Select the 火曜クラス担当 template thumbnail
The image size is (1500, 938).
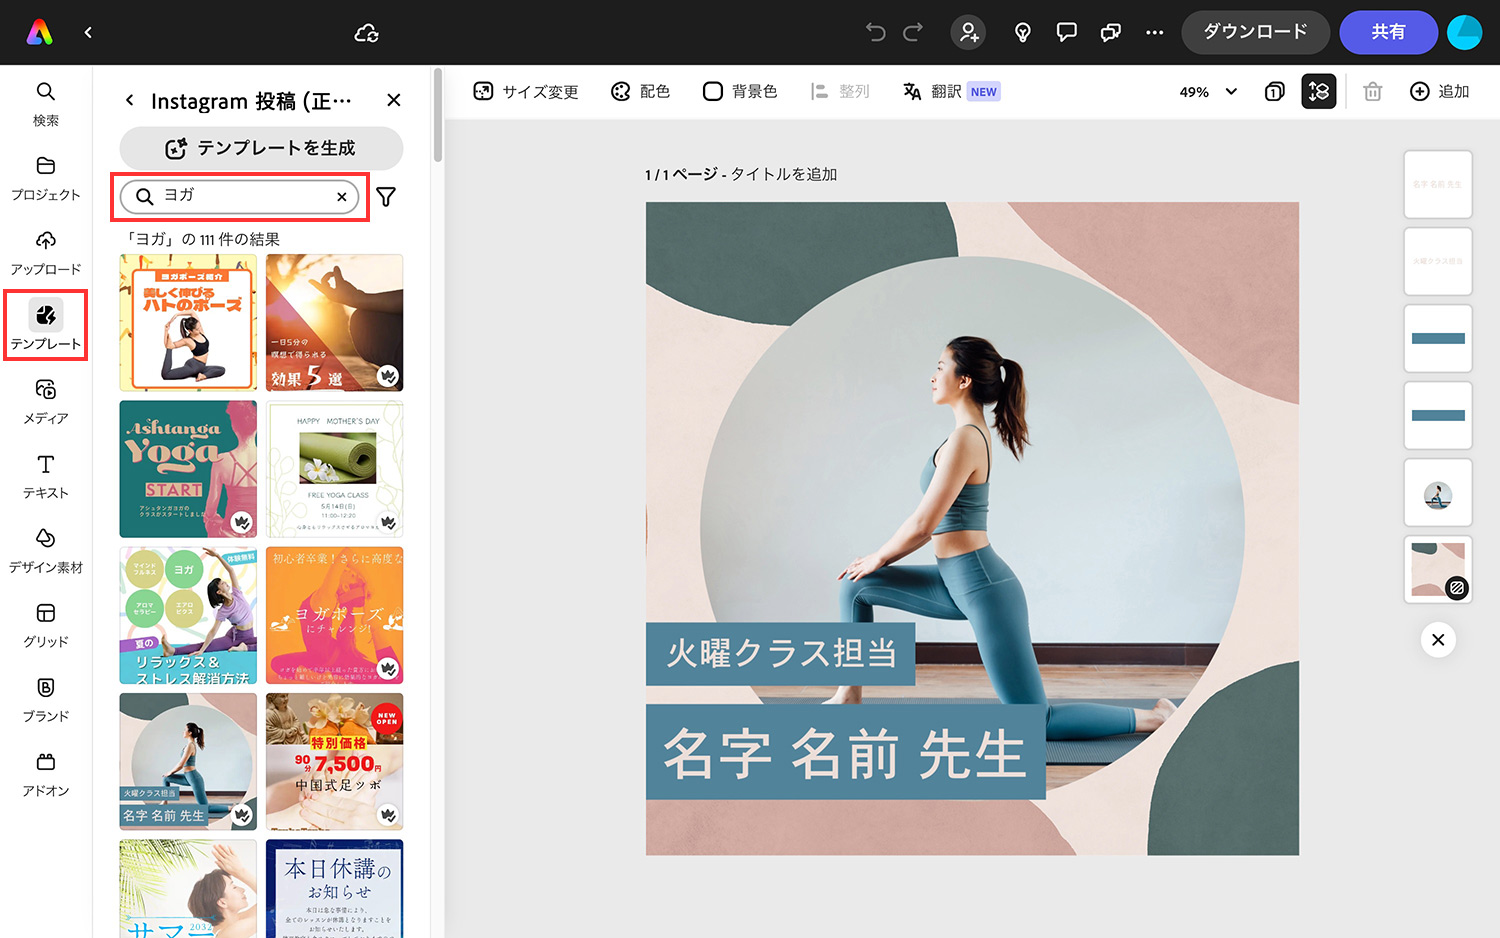tap(188, 762)
